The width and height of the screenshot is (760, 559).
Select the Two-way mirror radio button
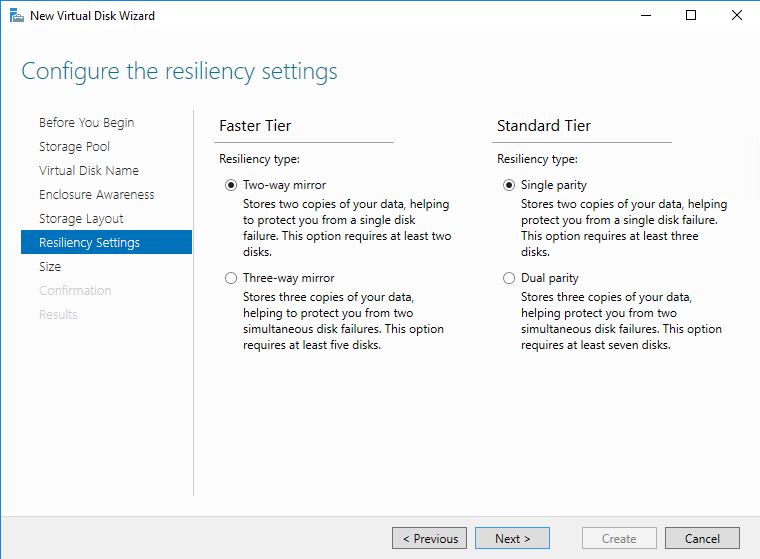coord(231,185)
